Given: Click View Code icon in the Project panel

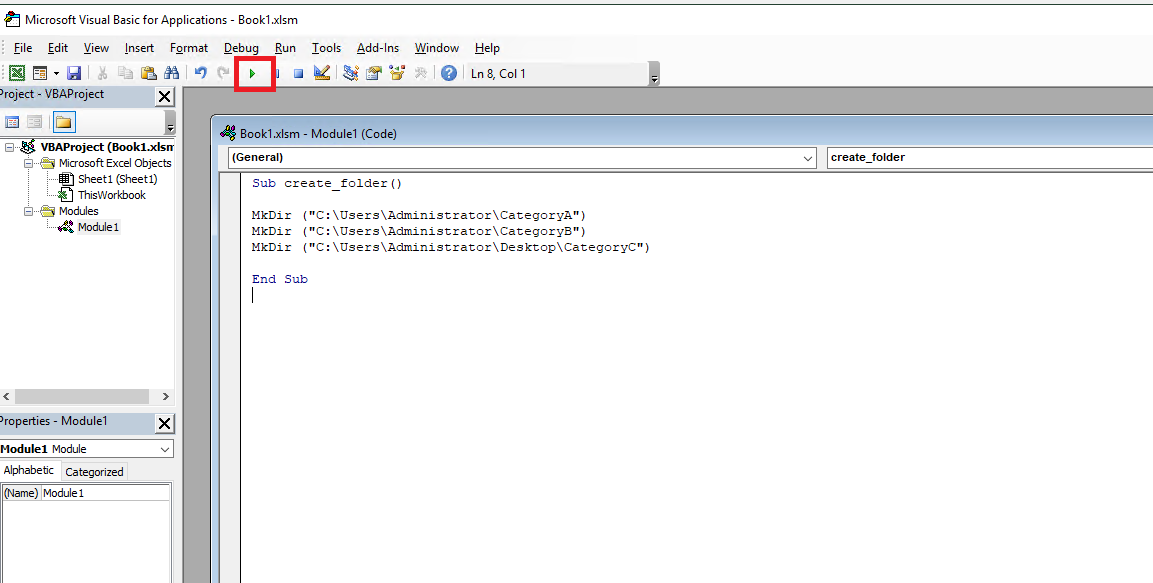Looking at the screenshot, I should click(x=12, y=122).
